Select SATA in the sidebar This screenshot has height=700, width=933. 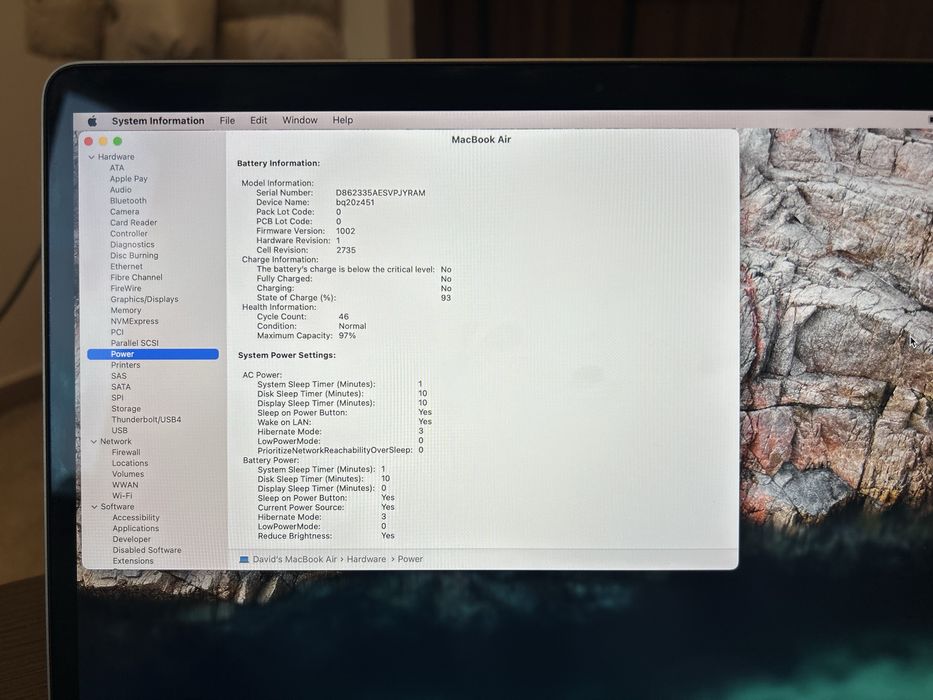point(121,387)
